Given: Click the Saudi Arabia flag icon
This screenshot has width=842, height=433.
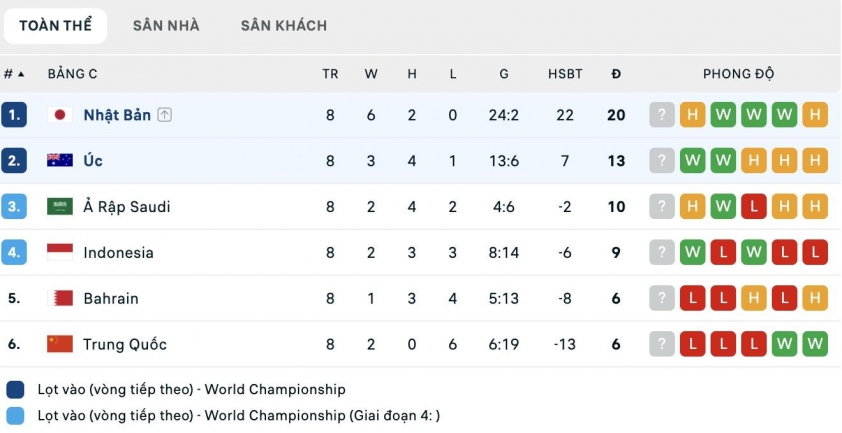Looking at the screenshot, I should coord(60,206).
